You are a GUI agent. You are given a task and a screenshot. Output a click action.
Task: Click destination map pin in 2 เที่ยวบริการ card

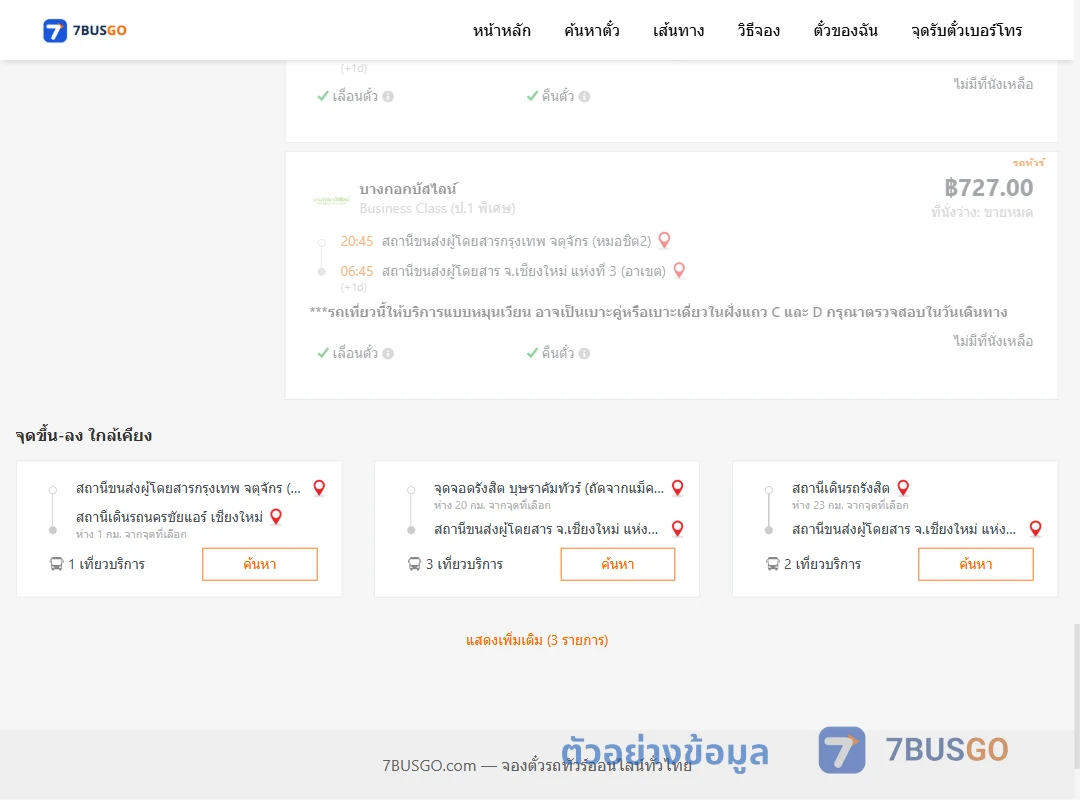1035,529
